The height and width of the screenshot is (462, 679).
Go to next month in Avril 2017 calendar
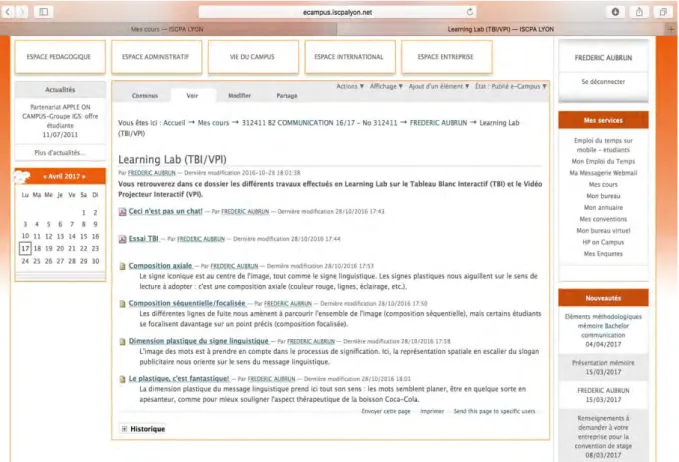point(83,177)
